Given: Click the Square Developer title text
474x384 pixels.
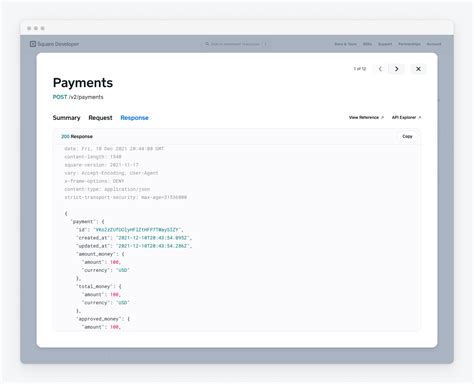Looking at the screenshot, I should click(x=58, y=44).
